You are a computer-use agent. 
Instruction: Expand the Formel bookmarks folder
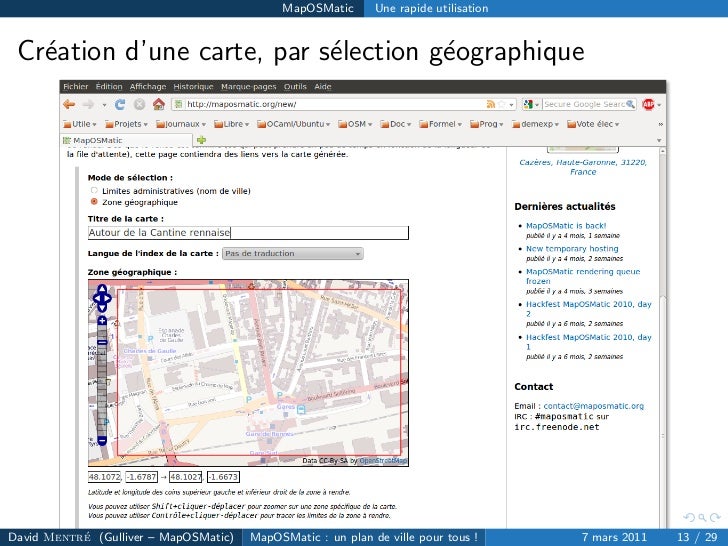coord(440,124)
